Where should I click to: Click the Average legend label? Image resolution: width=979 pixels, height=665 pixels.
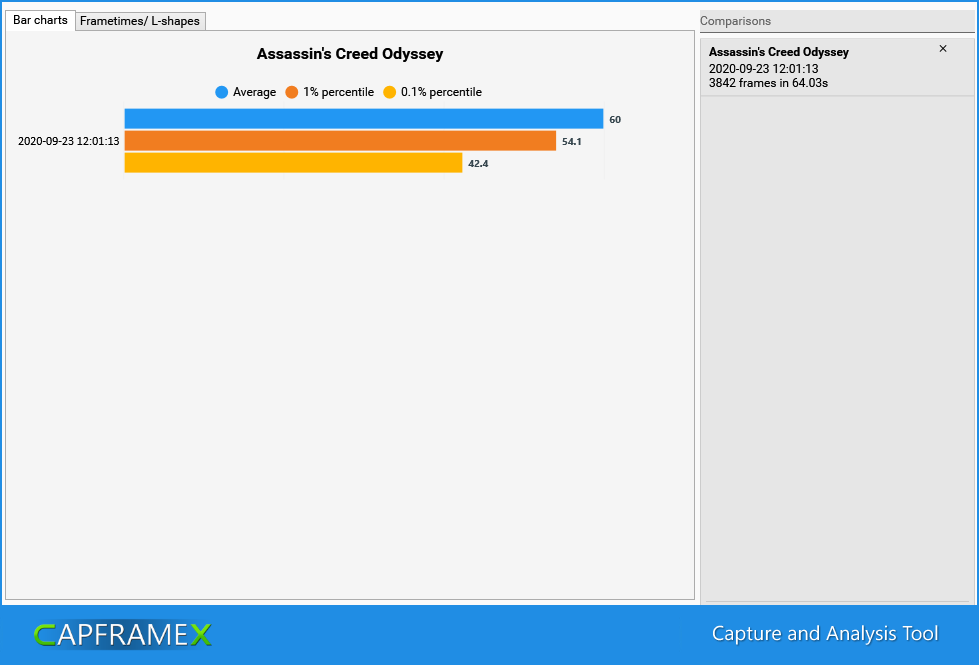click(254, 92)
